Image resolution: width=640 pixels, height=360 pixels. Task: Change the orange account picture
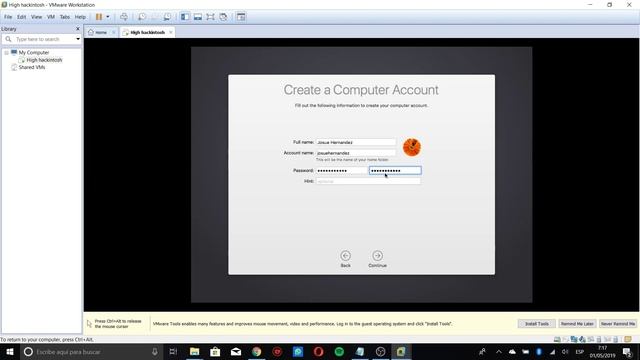pyautogui.click(x=411, y=147)
